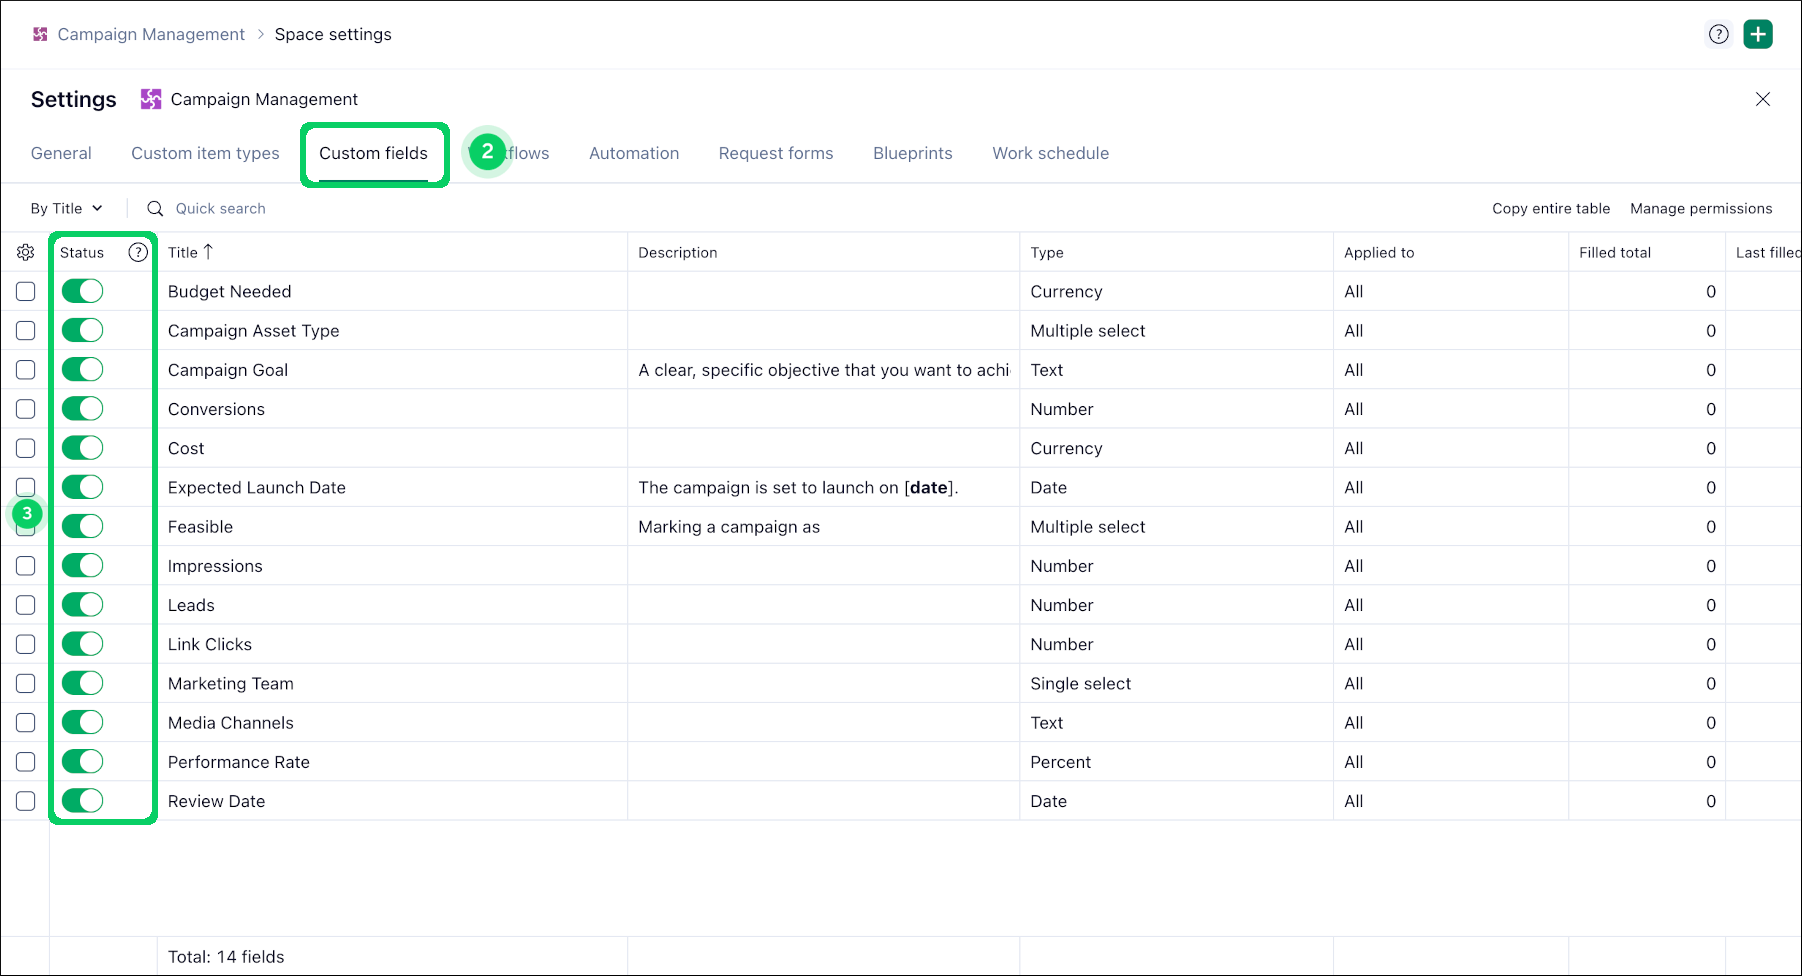Open the Applied to column header
1802x976 pixels.
point(1379,253)
